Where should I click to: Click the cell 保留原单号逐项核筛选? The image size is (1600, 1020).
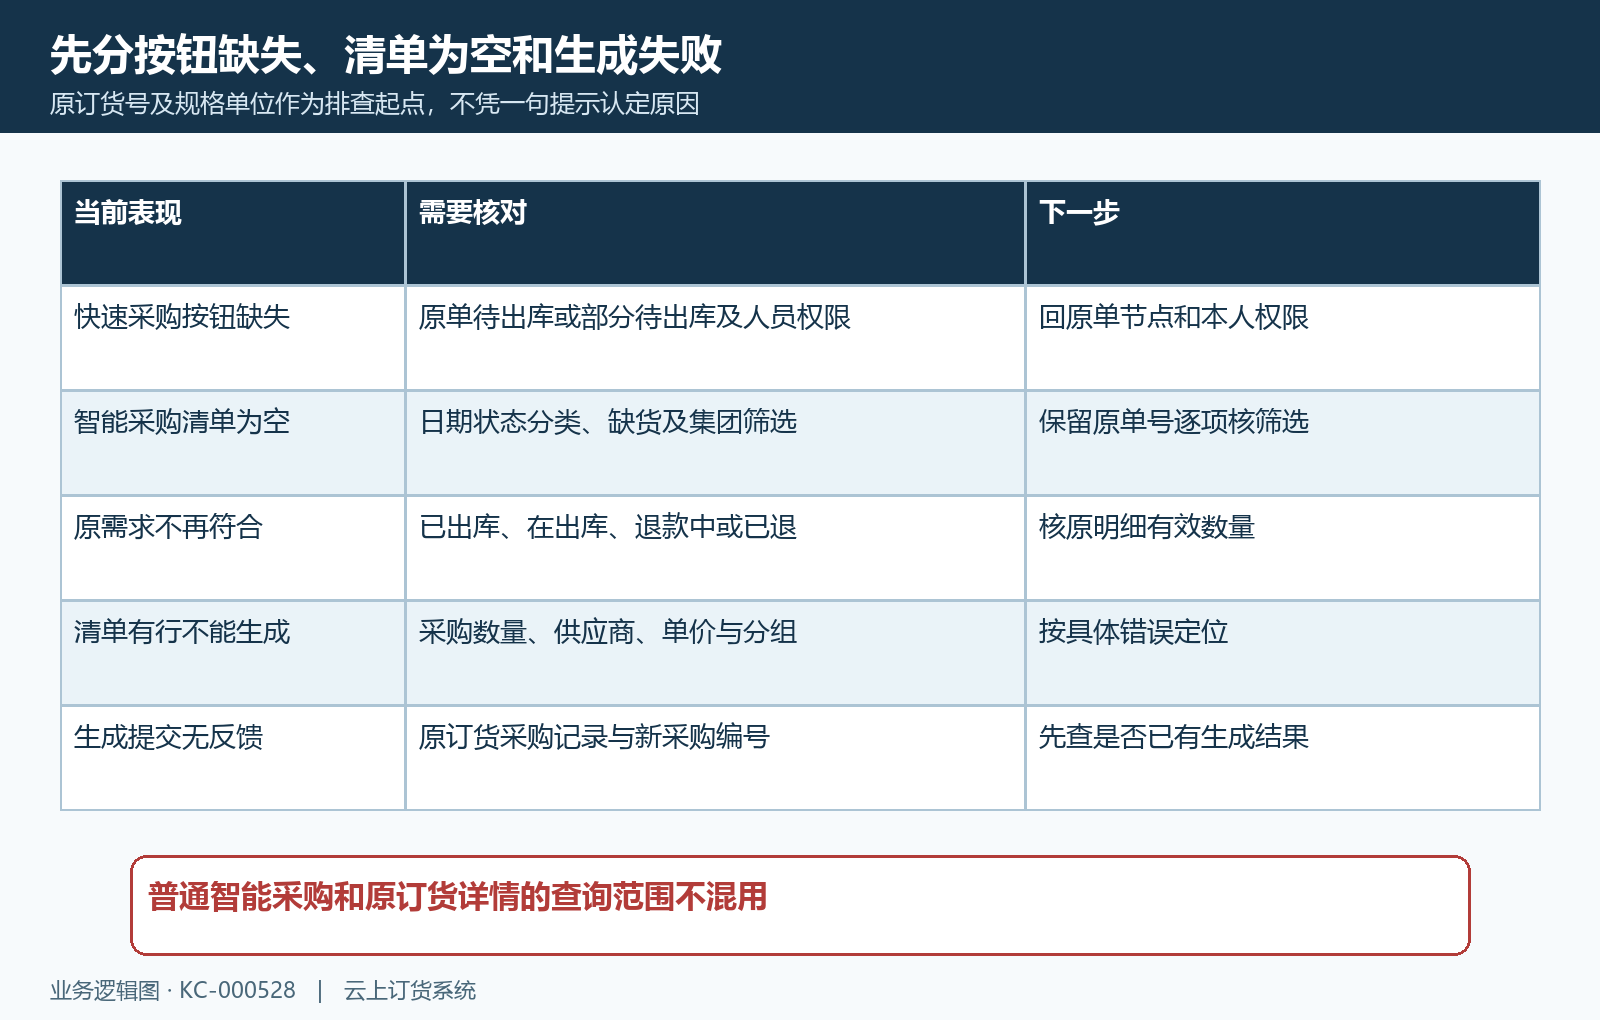(1283, 443)
